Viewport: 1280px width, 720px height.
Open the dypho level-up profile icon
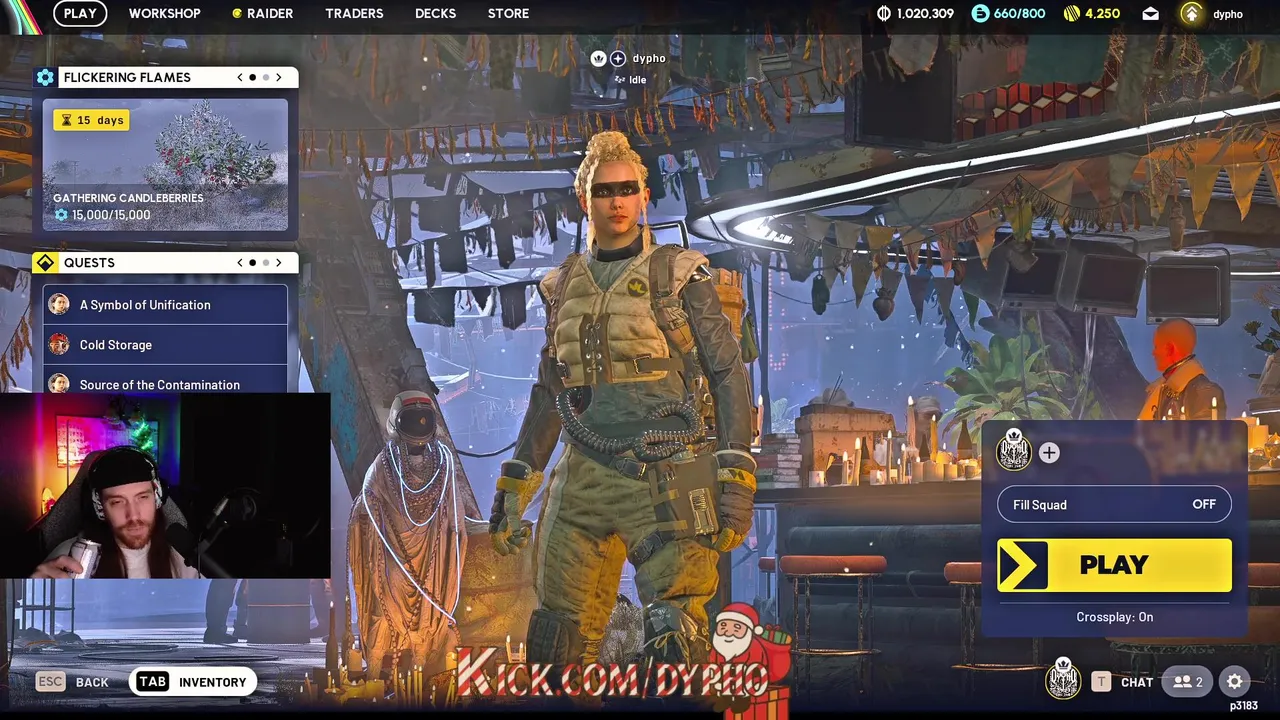pos(1191,13)
